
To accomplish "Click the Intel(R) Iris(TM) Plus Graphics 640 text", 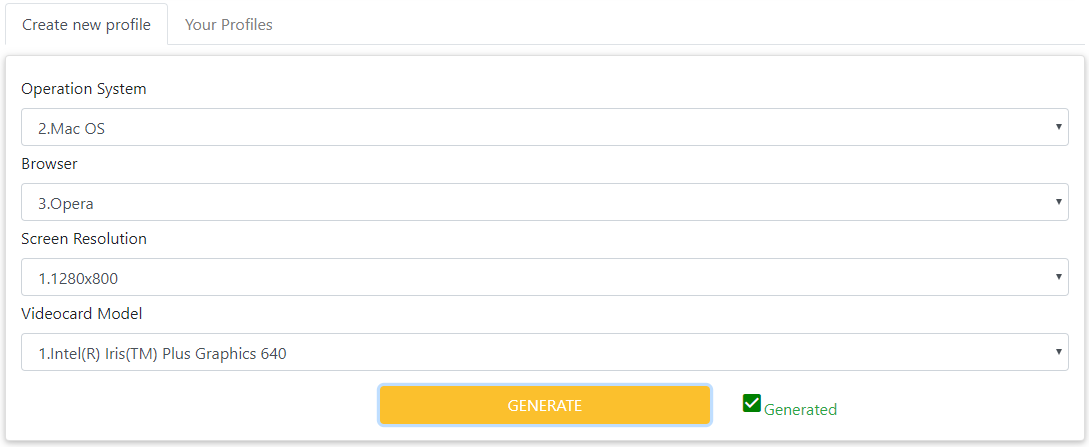I will pos(162,353).
